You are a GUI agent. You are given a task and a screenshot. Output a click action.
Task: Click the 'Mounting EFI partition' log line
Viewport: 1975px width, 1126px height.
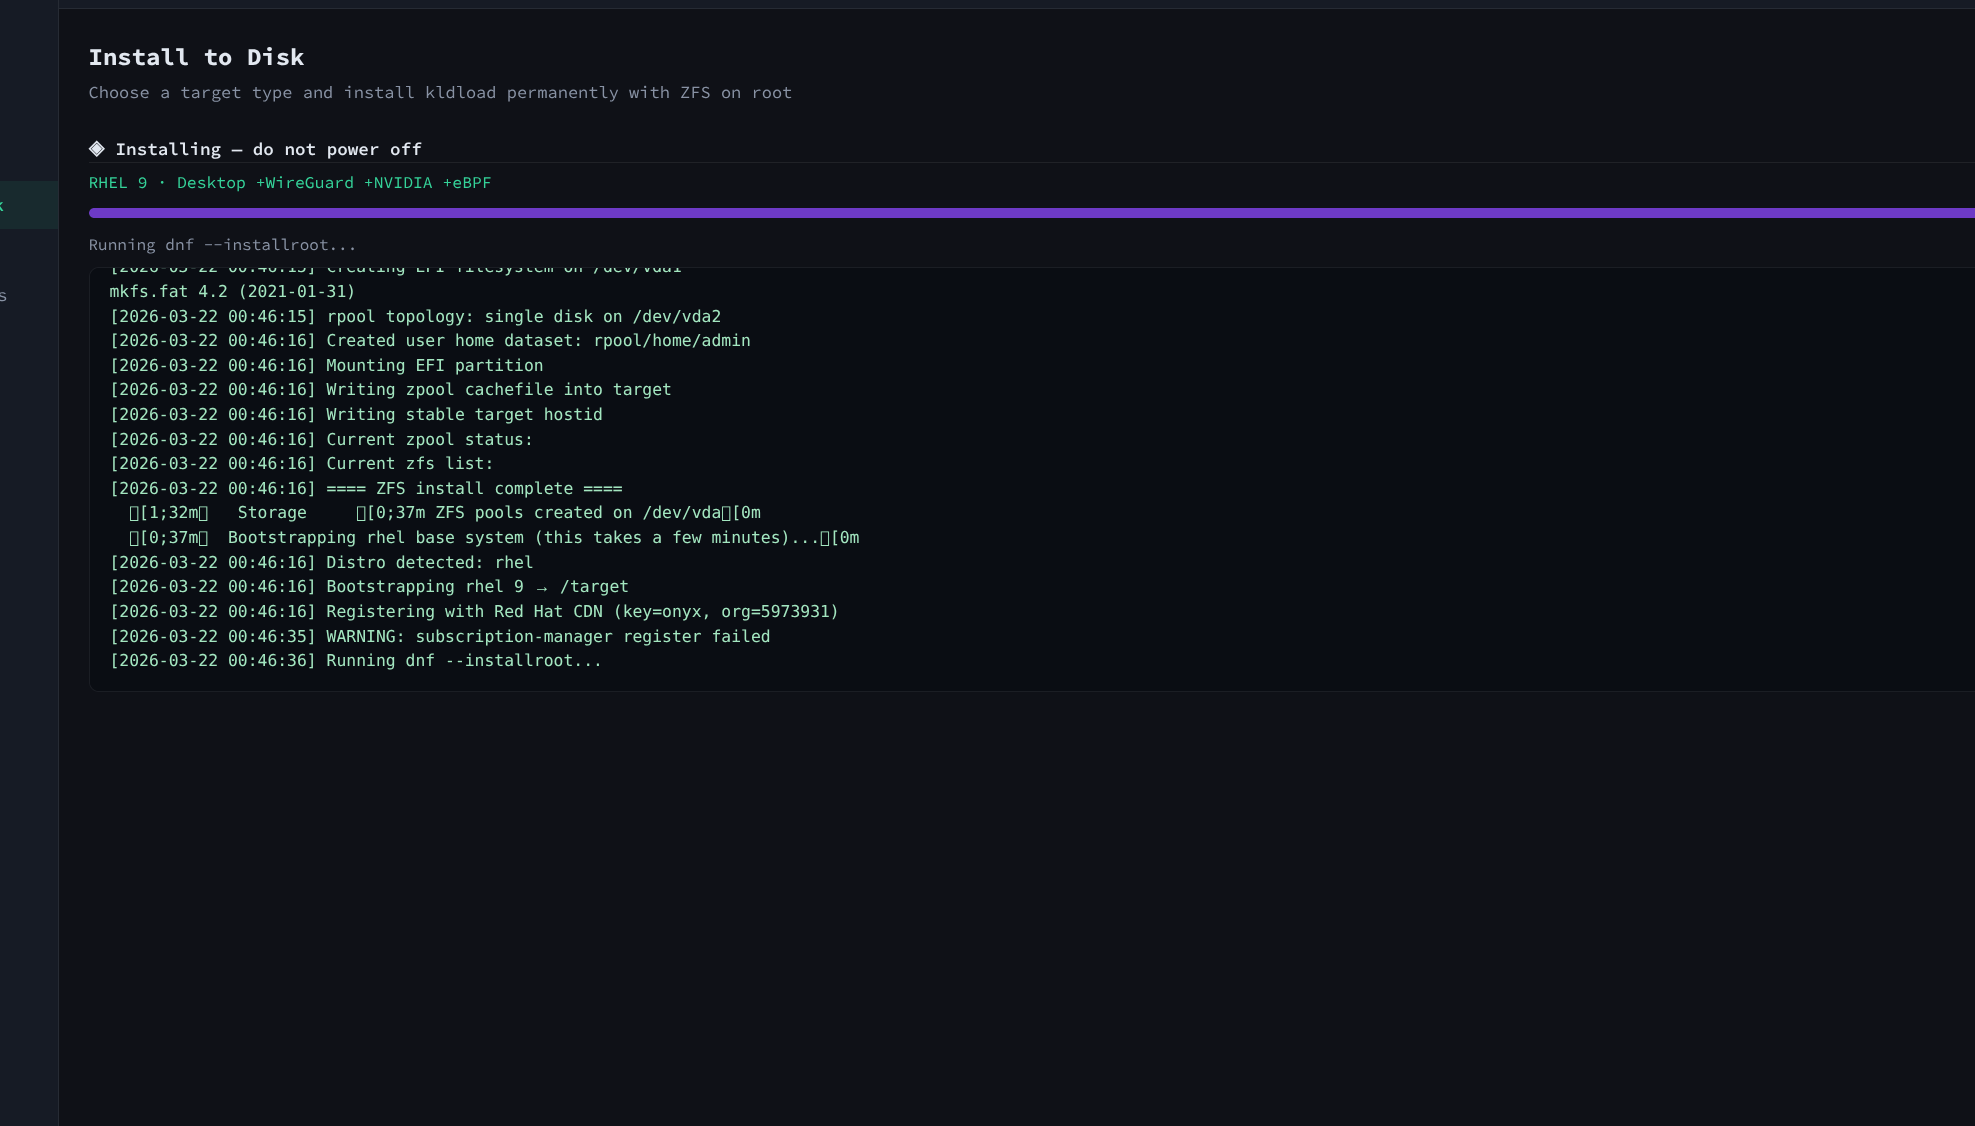[x=326, y=366]
